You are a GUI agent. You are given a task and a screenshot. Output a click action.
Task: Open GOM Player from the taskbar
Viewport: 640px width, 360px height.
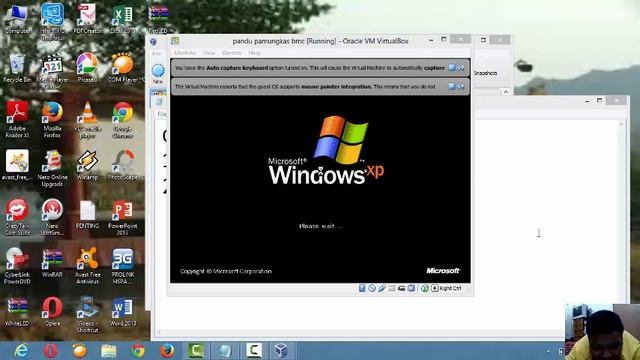tap(80, 351)
